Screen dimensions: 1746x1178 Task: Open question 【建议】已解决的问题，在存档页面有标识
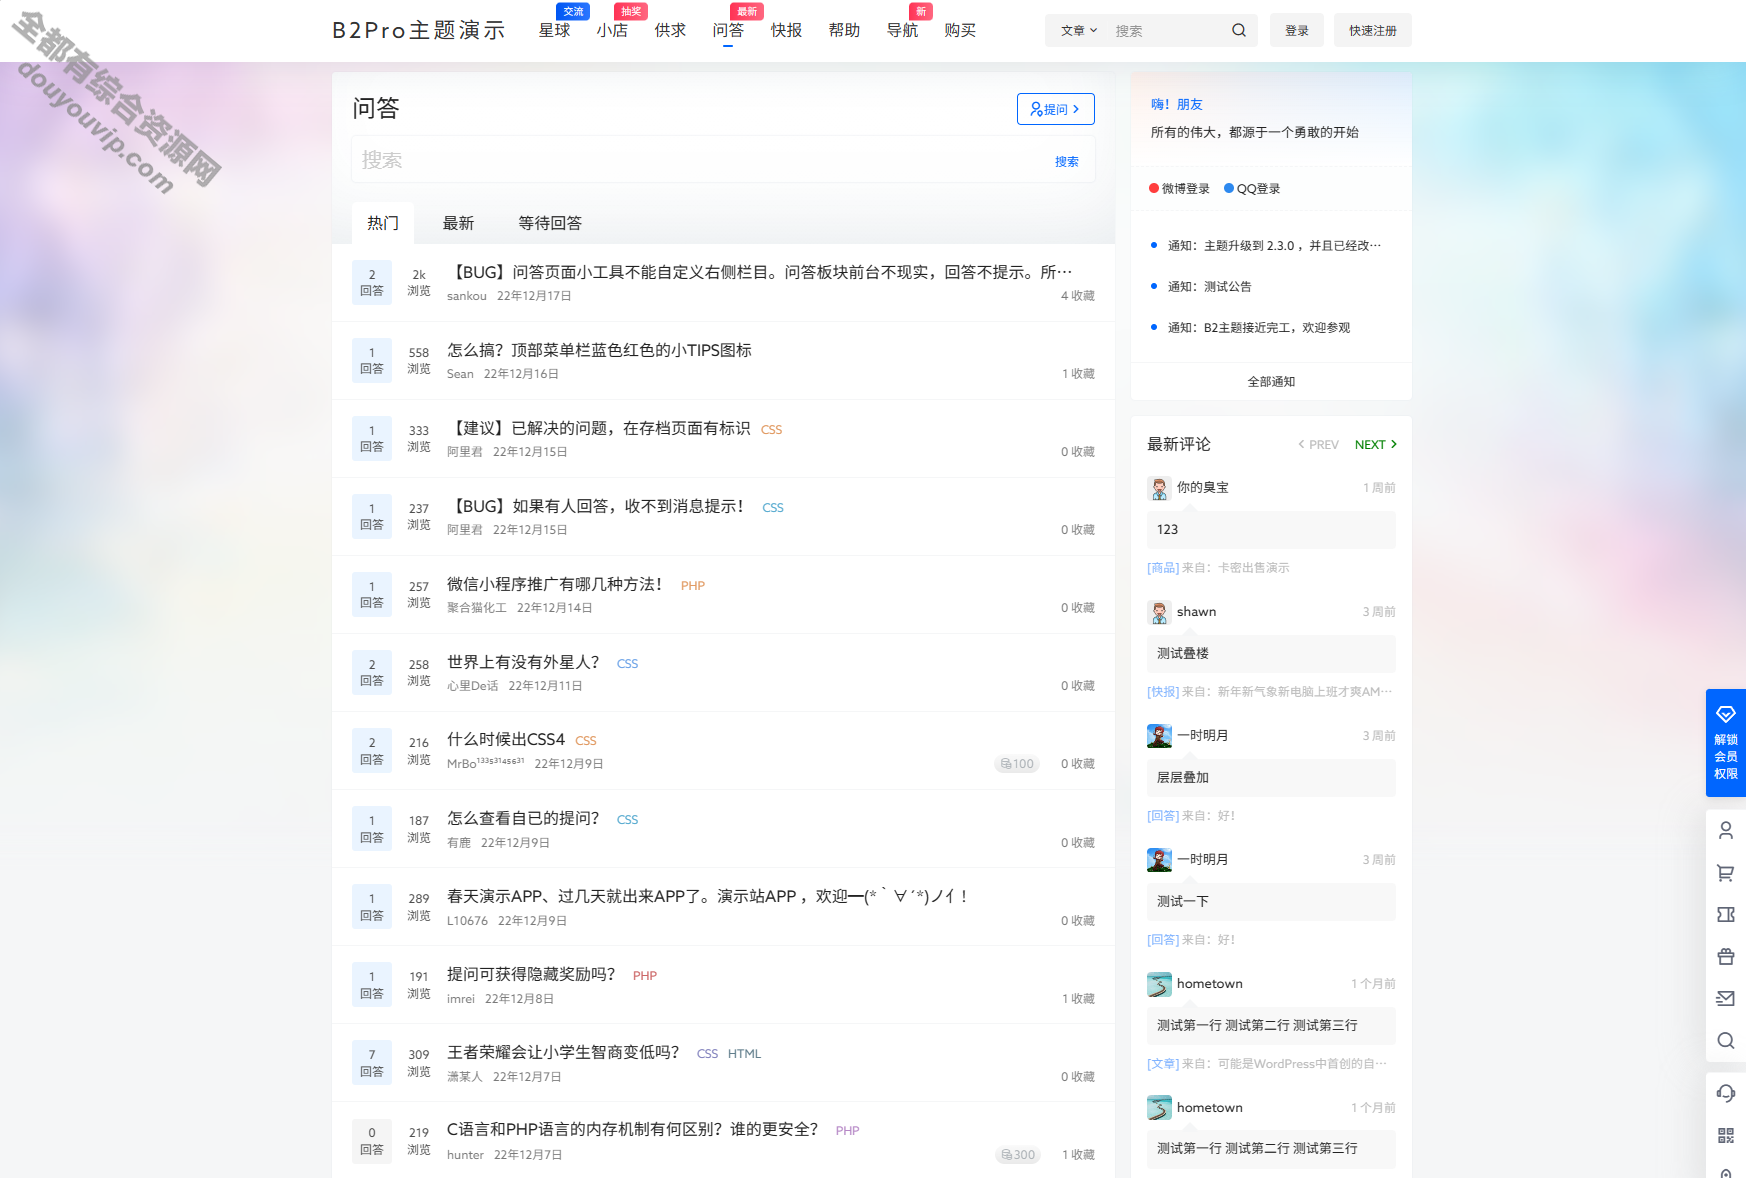point(598,428)
